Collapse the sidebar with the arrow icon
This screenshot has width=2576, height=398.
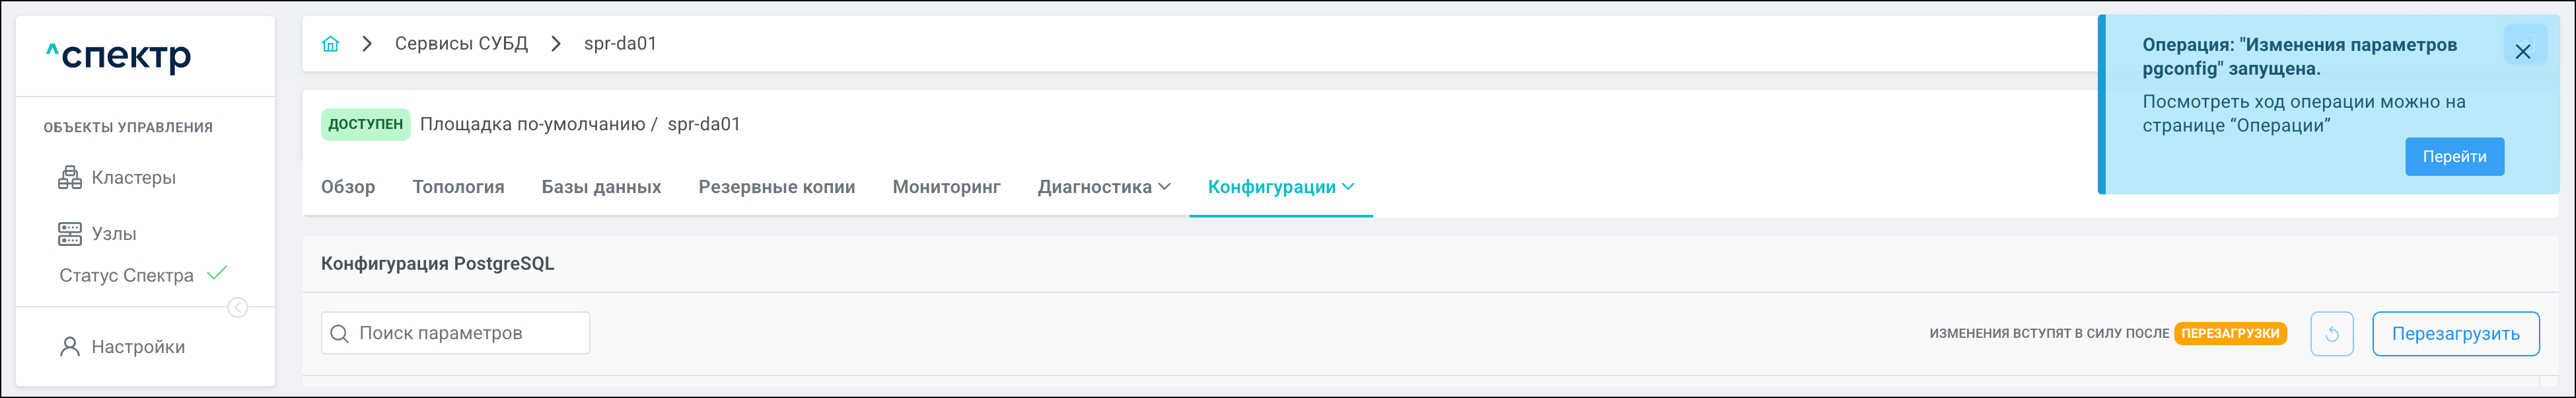[x=238, y=308]
